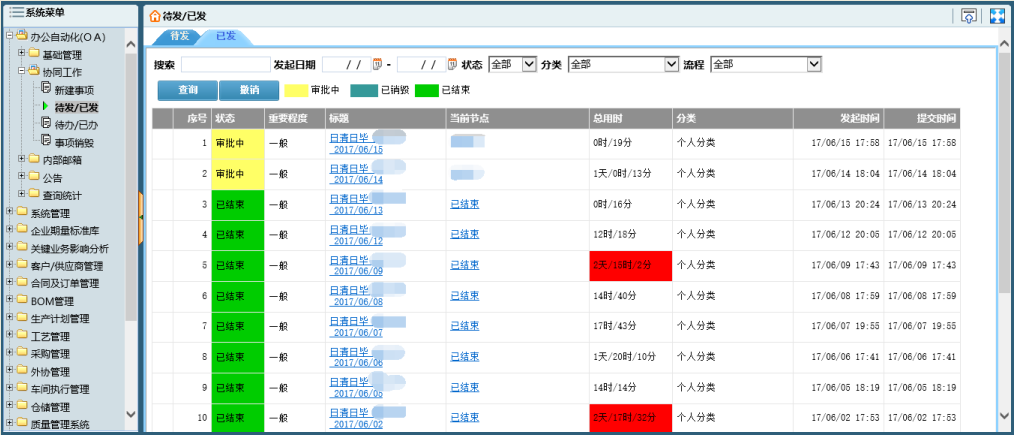The height and width of the screenshot is (435, 1014).
Task: Open the end date calendar picker icon
Action: click(x=452, y=64)
